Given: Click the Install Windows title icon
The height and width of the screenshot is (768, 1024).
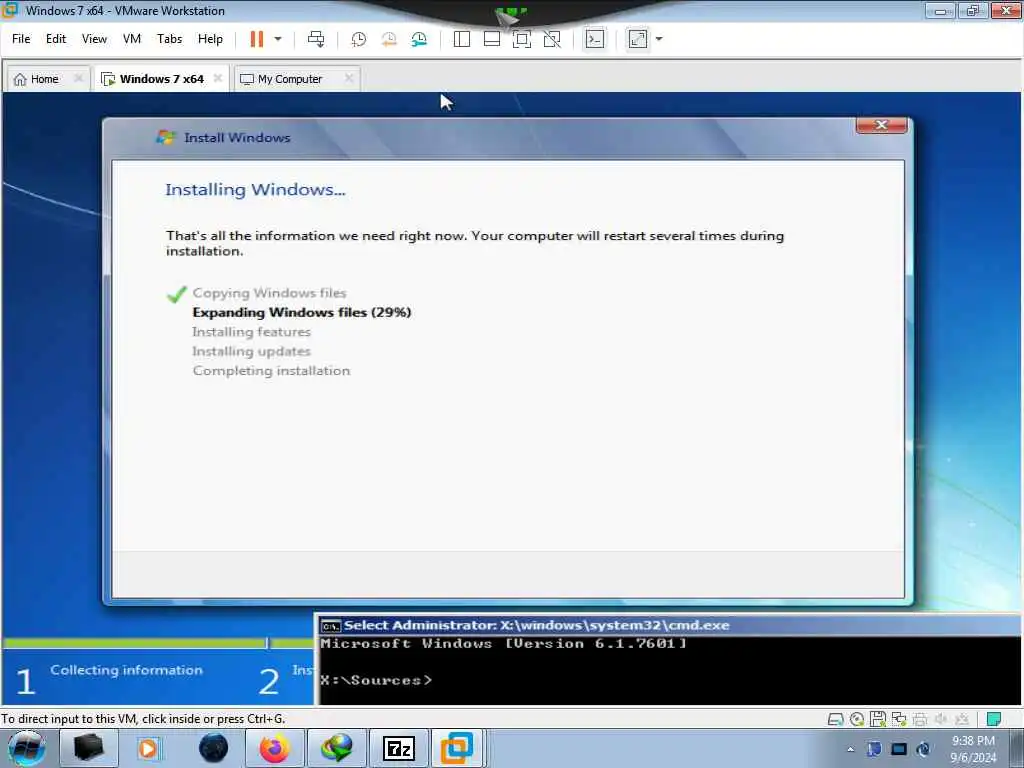Looking at the screenshot, I should [166, 137].
